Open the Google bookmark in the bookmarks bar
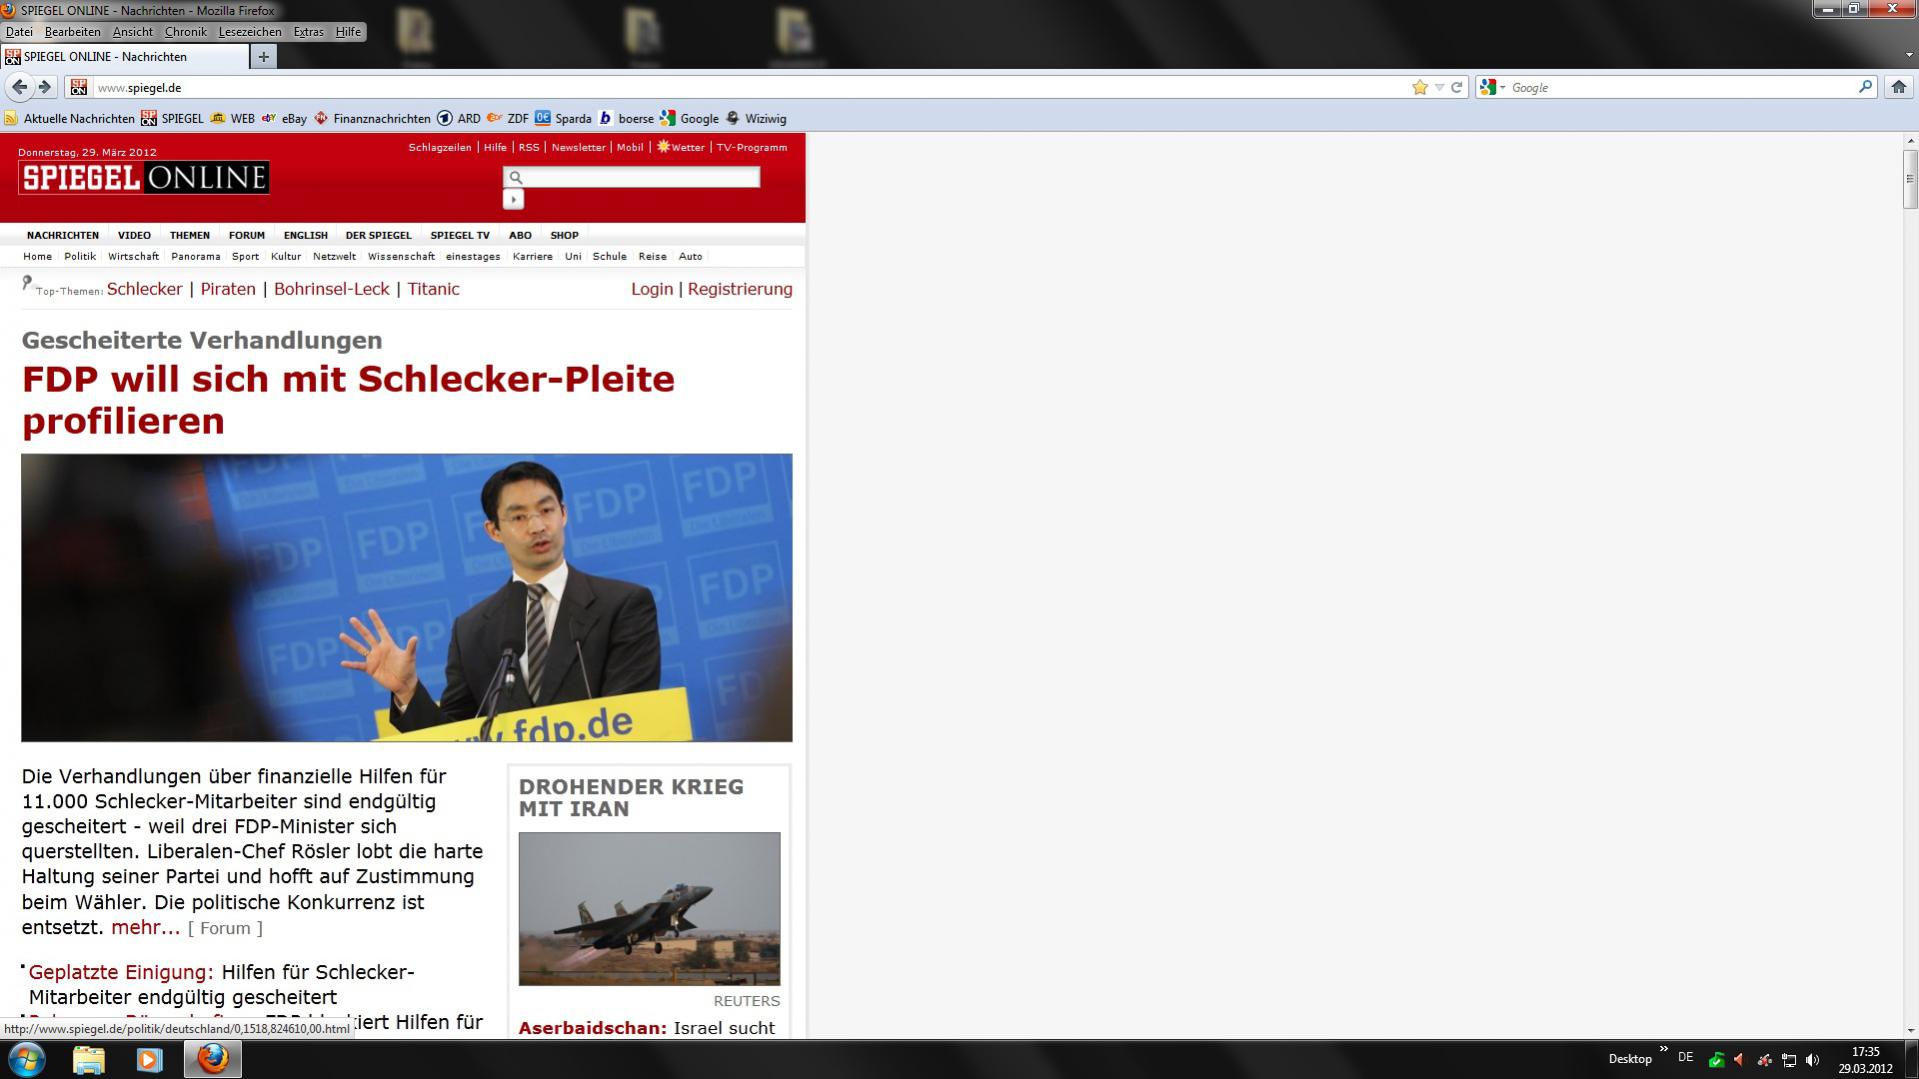Viewport: 1919px width, 1079px height. [x=689, y=118]
